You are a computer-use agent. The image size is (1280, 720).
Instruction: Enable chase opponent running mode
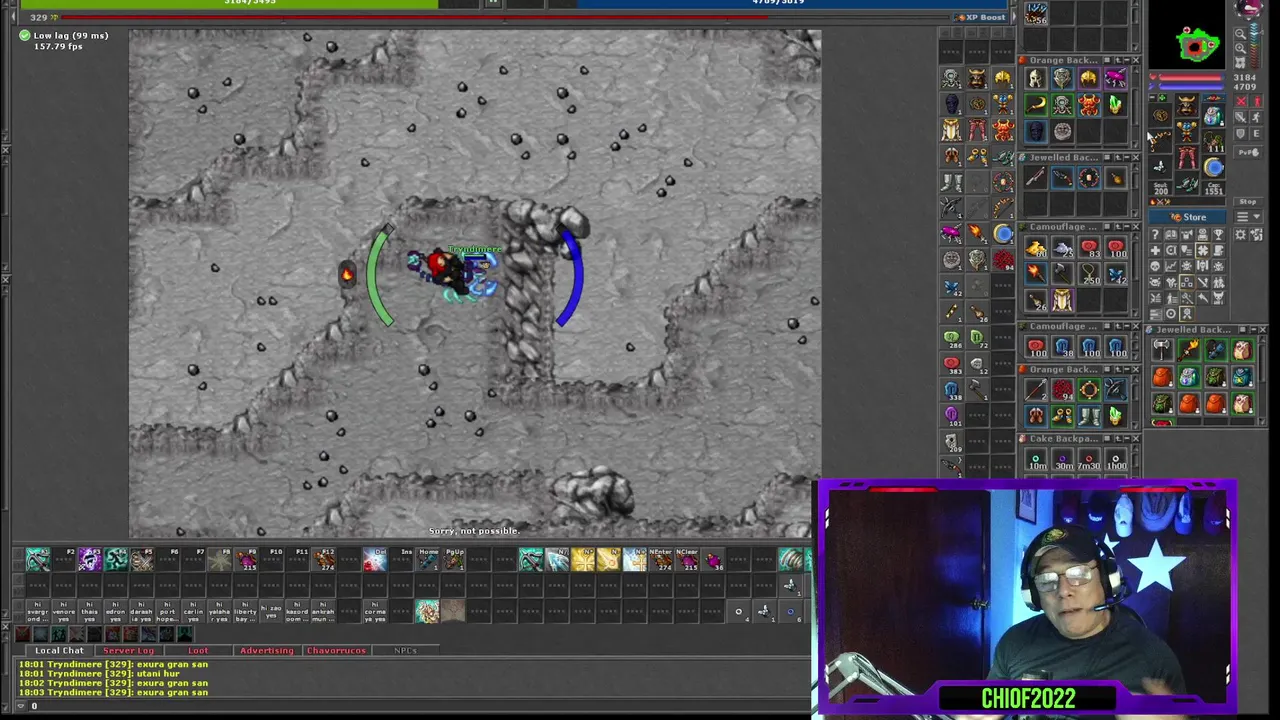(1257, 117)
